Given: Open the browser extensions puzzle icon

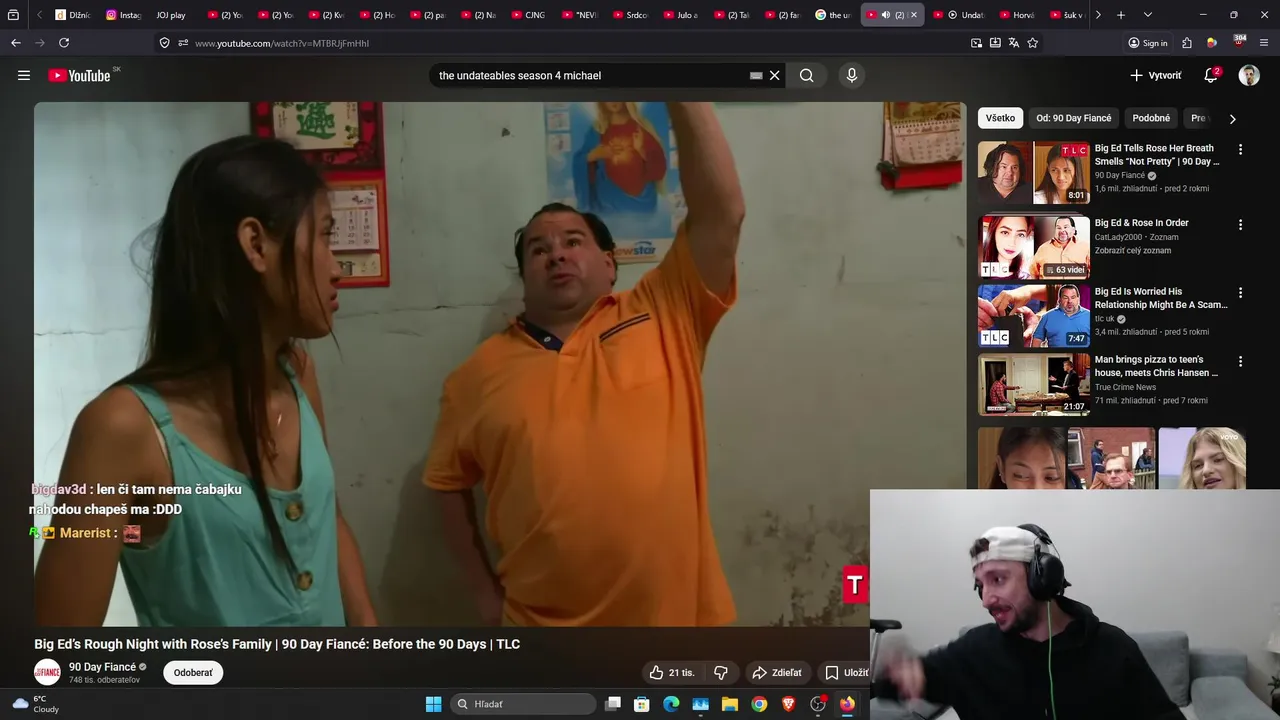Looking at the screenshot, I should click(1187, 43).
